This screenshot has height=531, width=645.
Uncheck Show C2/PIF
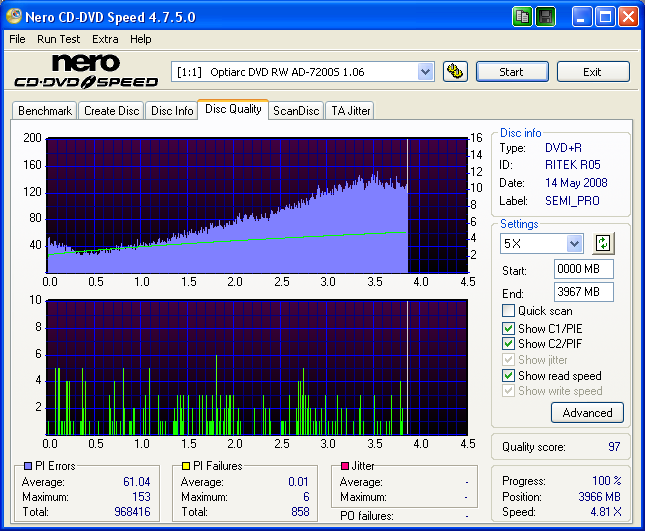coord(508,343)
